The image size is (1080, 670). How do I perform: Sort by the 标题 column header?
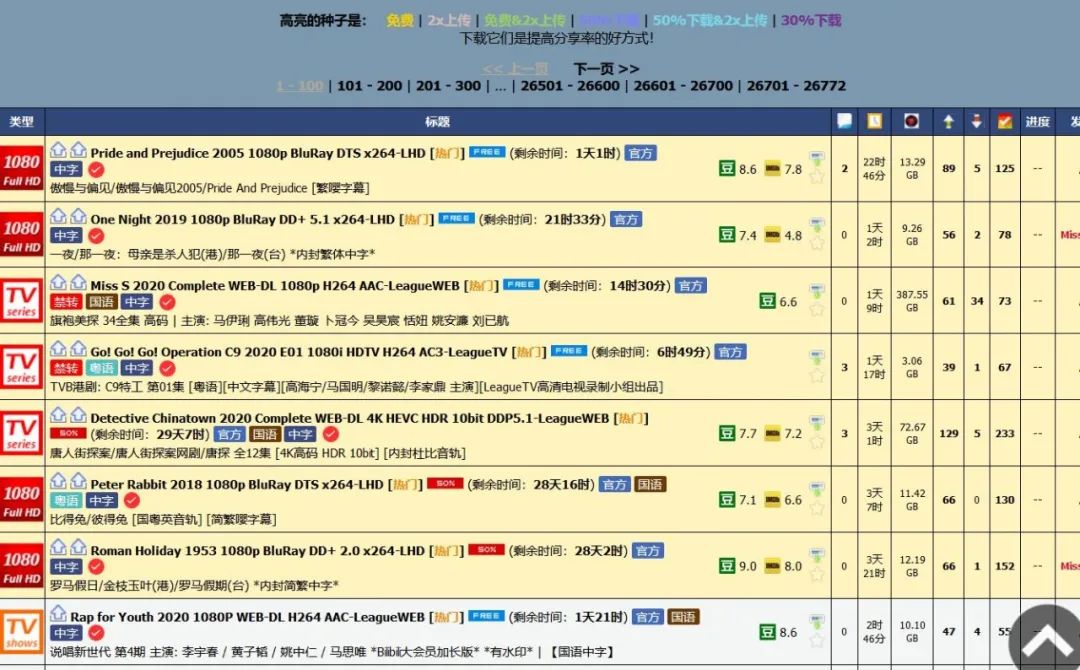pos(437,122)
